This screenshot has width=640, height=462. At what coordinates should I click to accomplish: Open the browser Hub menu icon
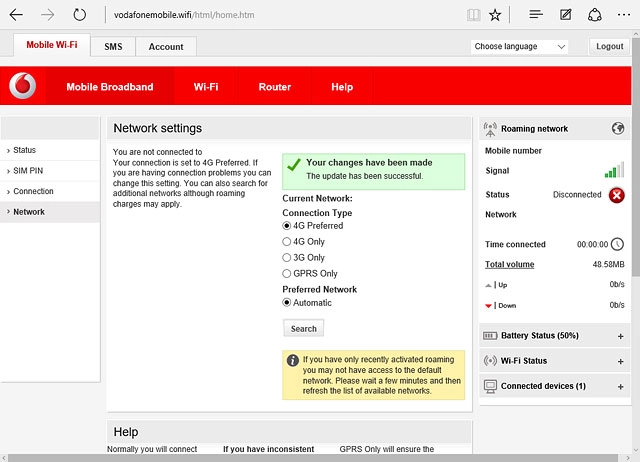pos(536,15)
